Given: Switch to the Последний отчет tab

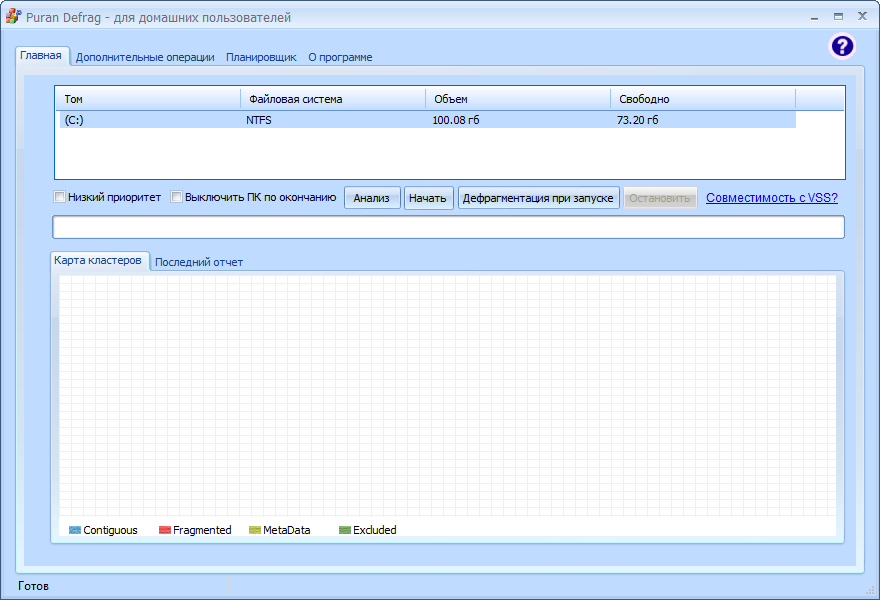Looking at the screenshot, I should [x=199, y=262].
